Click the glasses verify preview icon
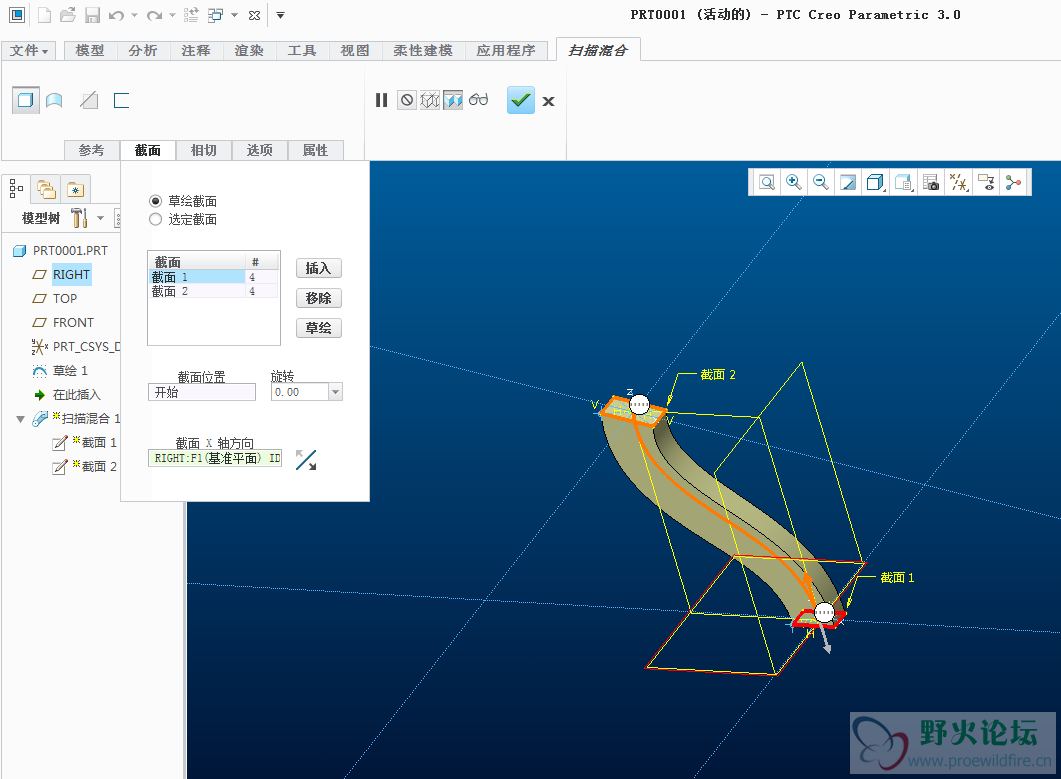 tap(478, 100)
